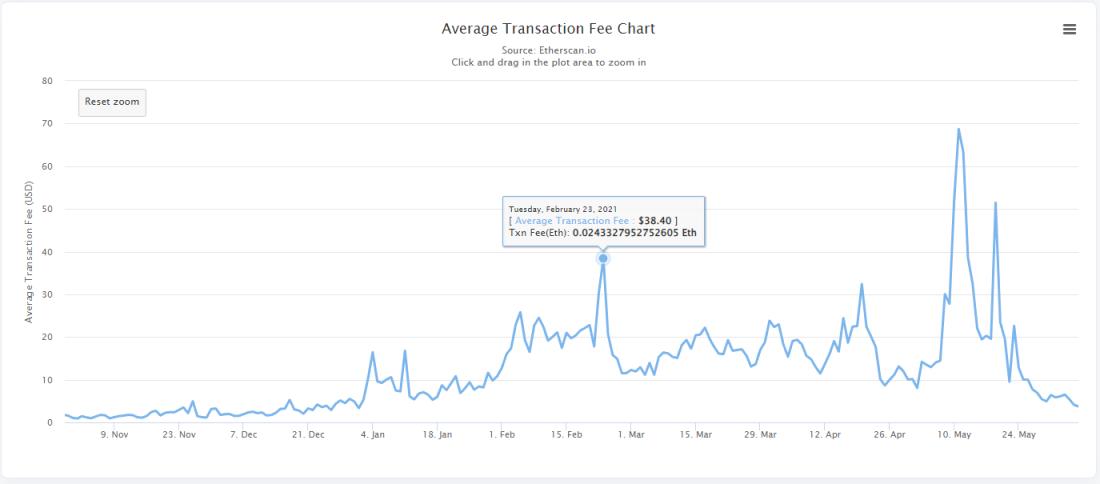1100x484 pixels.
Task: Click the Average Transaction Fee (USD) axis title
Action: [x=29, y=252]
